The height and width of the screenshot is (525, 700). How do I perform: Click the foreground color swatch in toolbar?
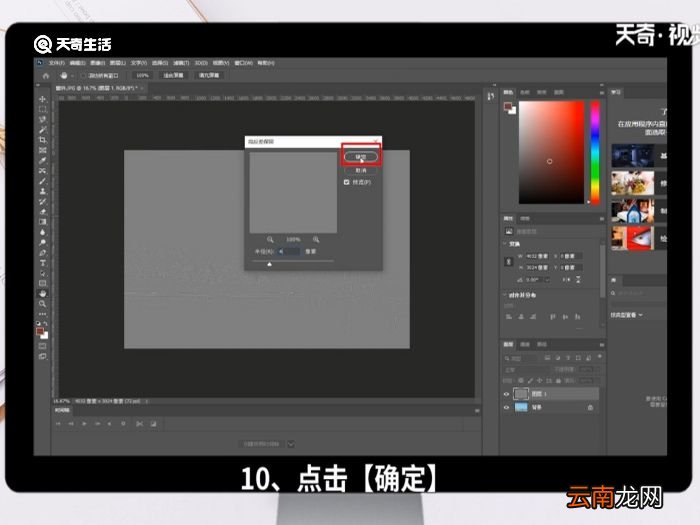click(40, 331)
